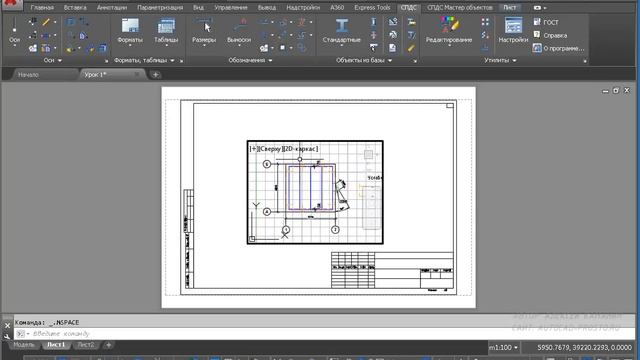This screenshot has width=640, height=360.
Task: Click the yellow ruler icon in Объекты из базы
Action: (411, 48)
